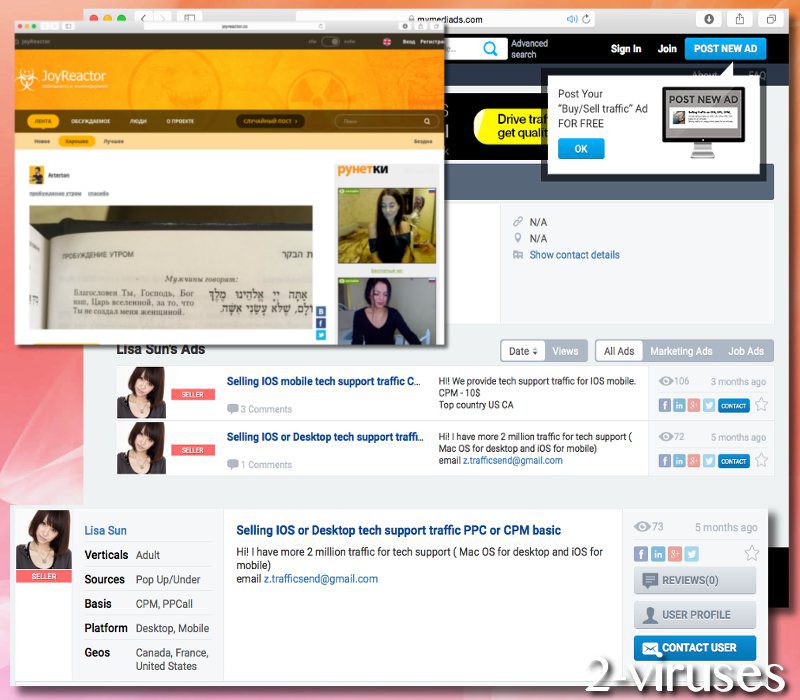Image resolution: width=800 pixels, height=700 pixels.
Task: Contact seller of the first ad (106 views)
Action: [x=734, y=406]
